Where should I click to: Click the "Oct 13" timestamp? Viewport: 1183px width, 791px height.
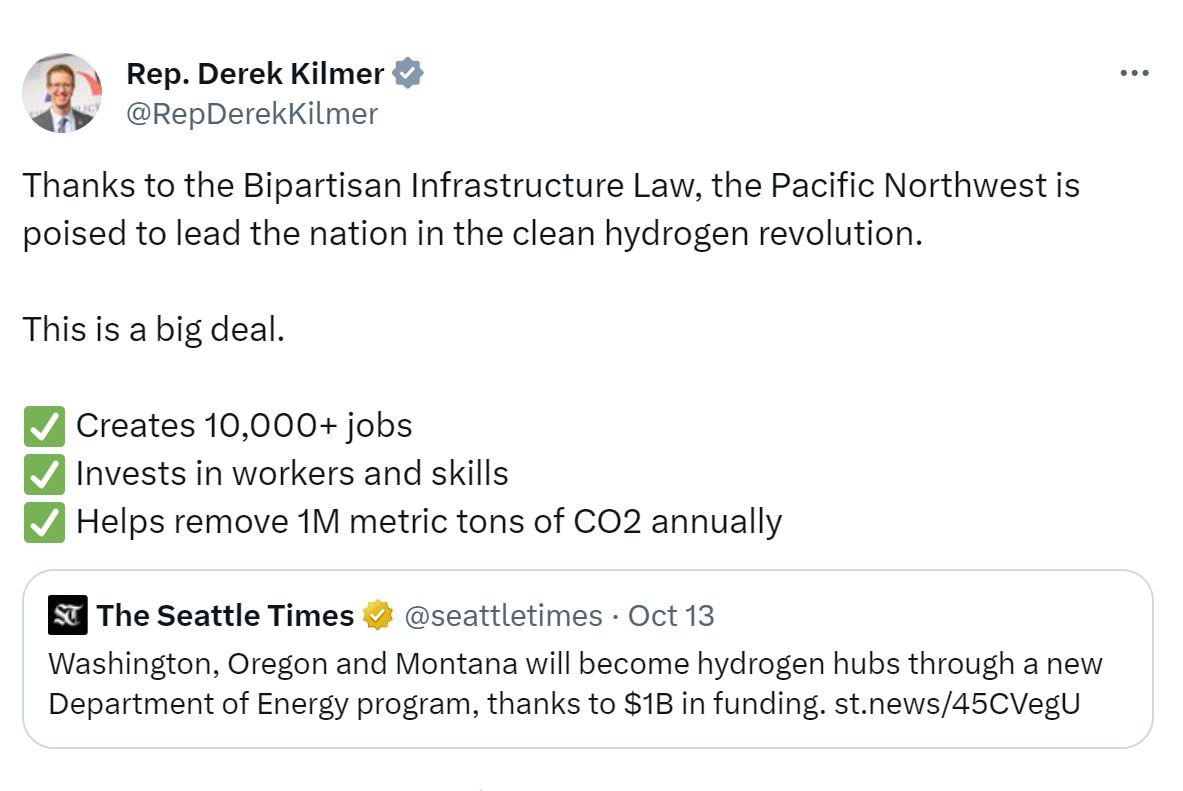coord(671,615)
